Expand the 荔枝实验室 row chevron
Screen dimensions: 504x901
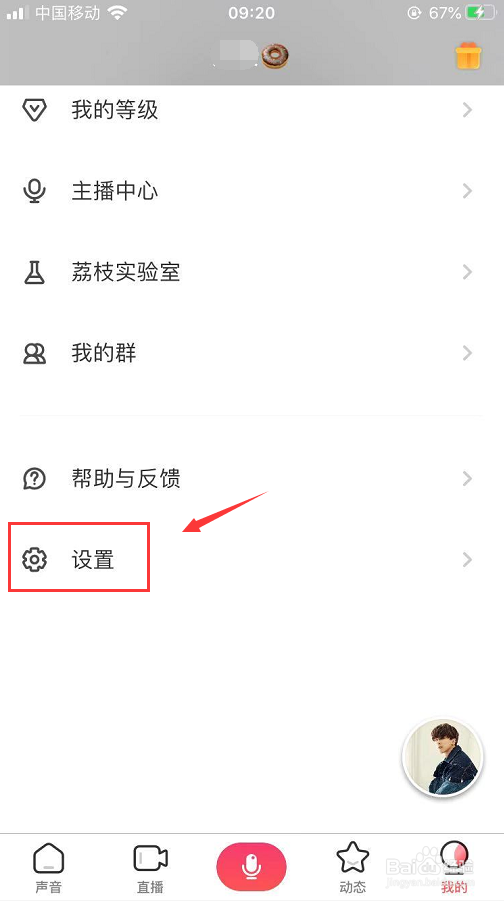tap(467, 272)
